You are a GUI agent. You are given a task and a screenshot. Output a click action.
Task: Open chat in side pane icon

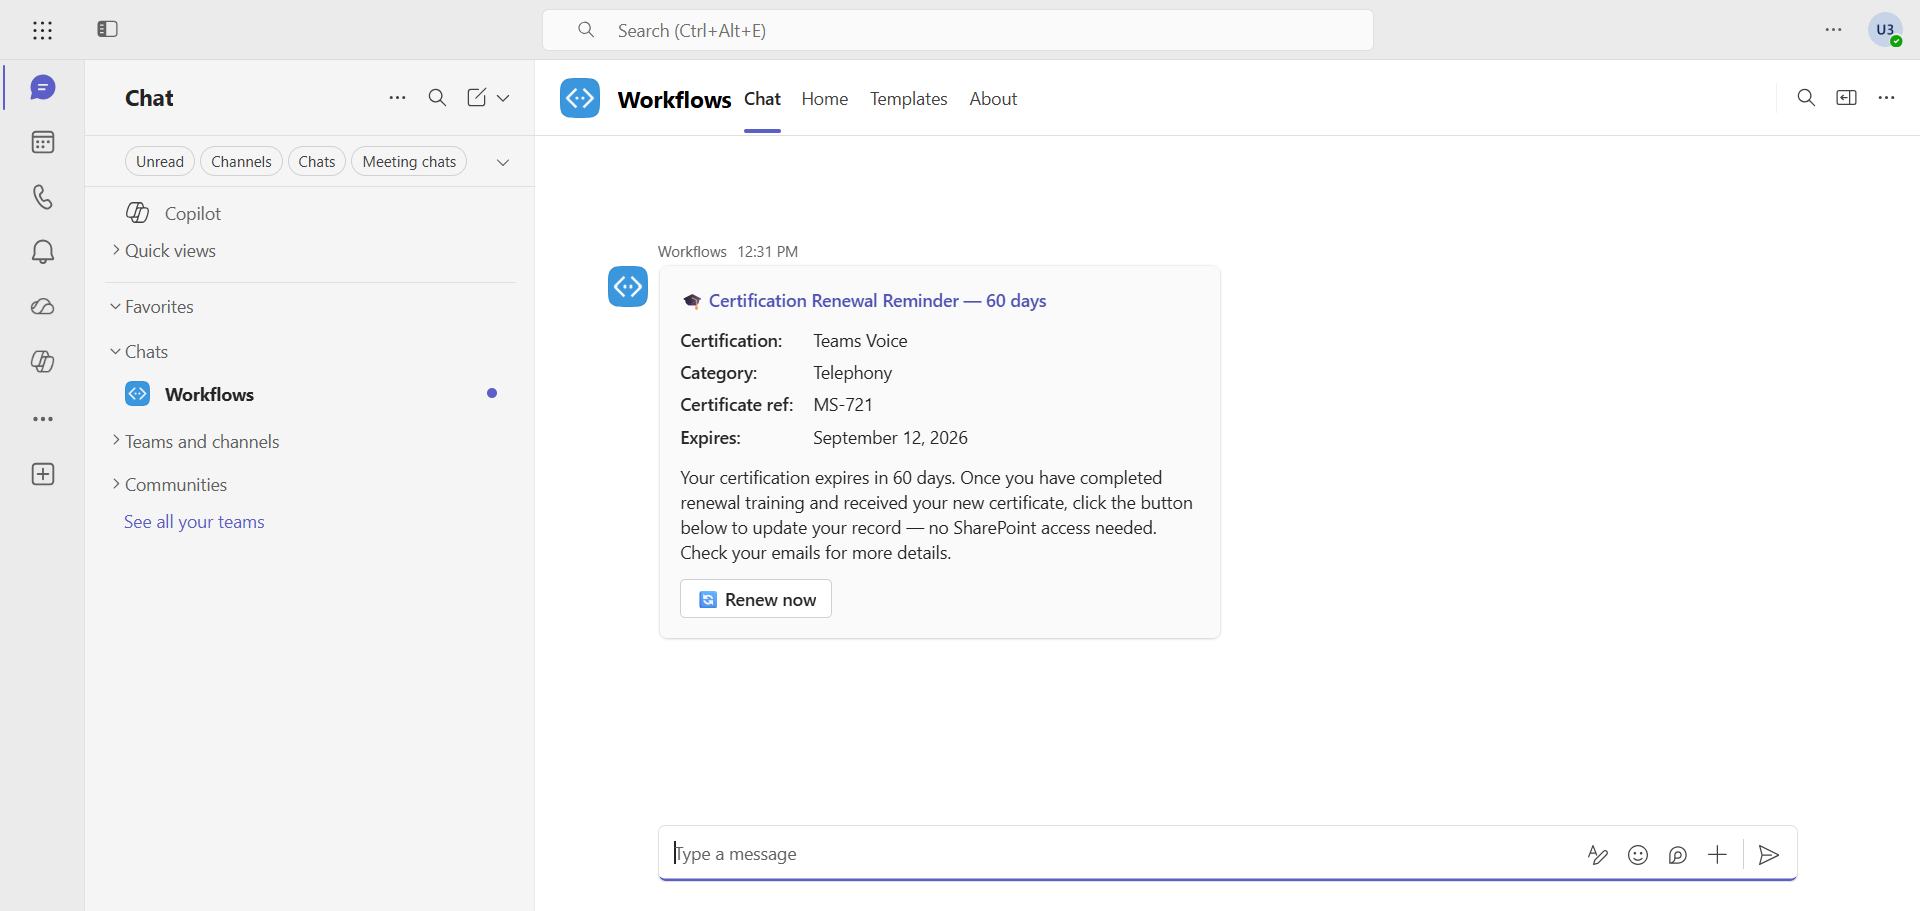(1846, 98)
